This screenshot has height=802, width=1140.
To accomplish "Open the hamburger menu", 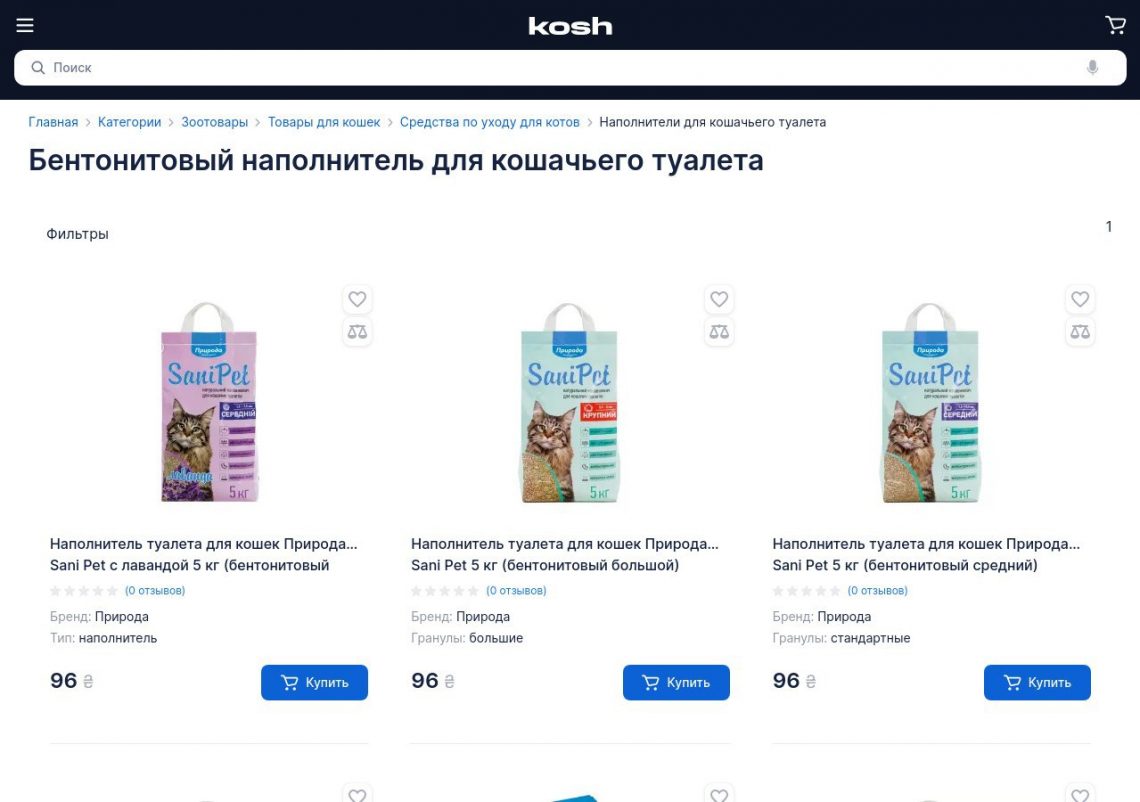I will click(x=25, y=25).
